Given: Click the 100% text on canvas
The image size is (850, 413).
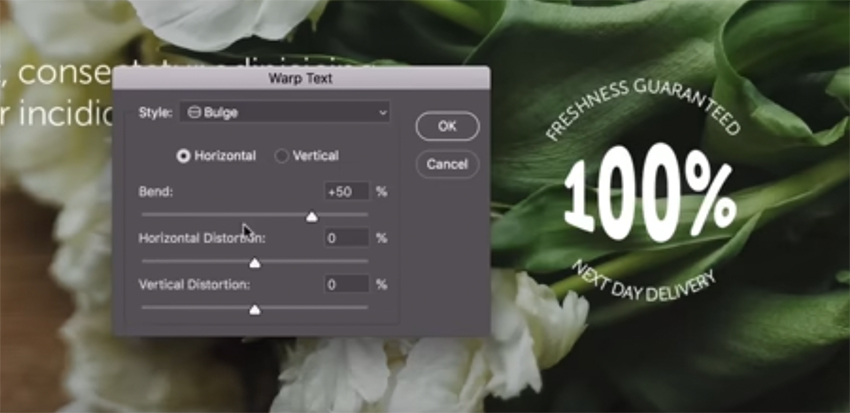Looking at the screenshot, I should (649, 192).
